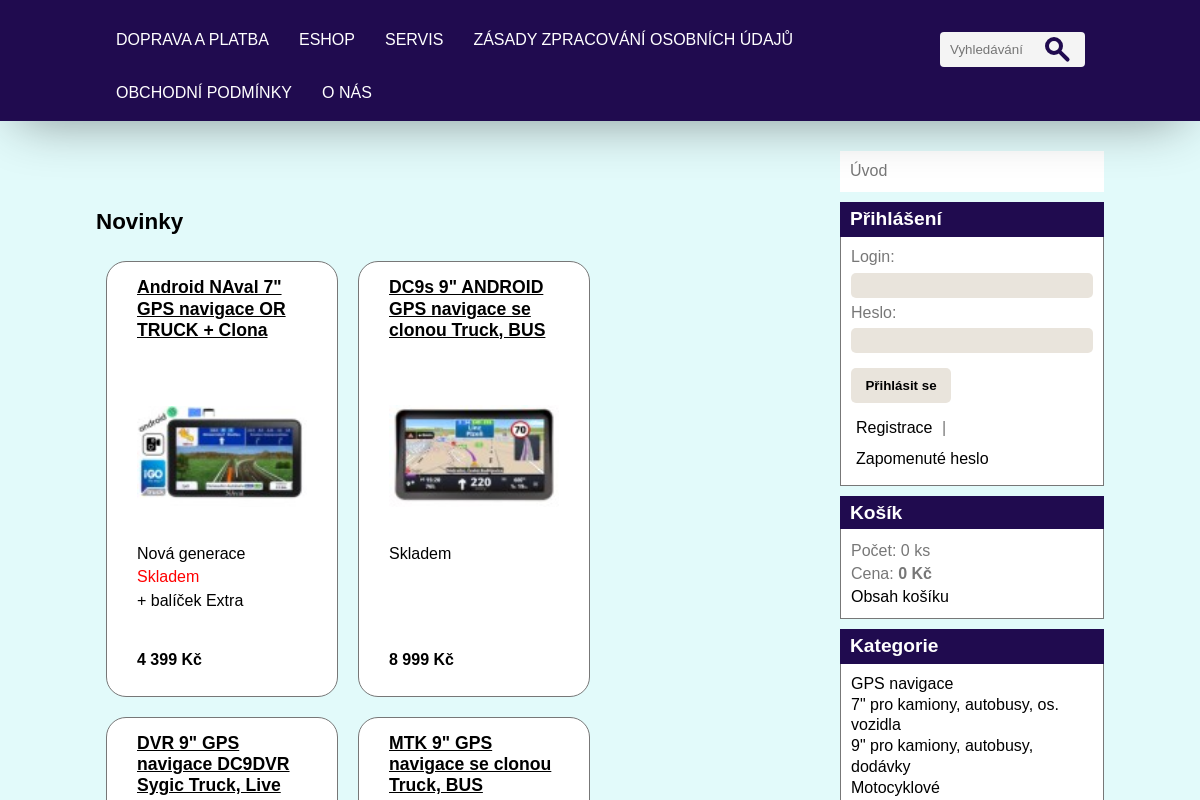Follow the Registrace link
This screenshot has height=800, width=1200.
pyautogui.click(x=893, y=428)
